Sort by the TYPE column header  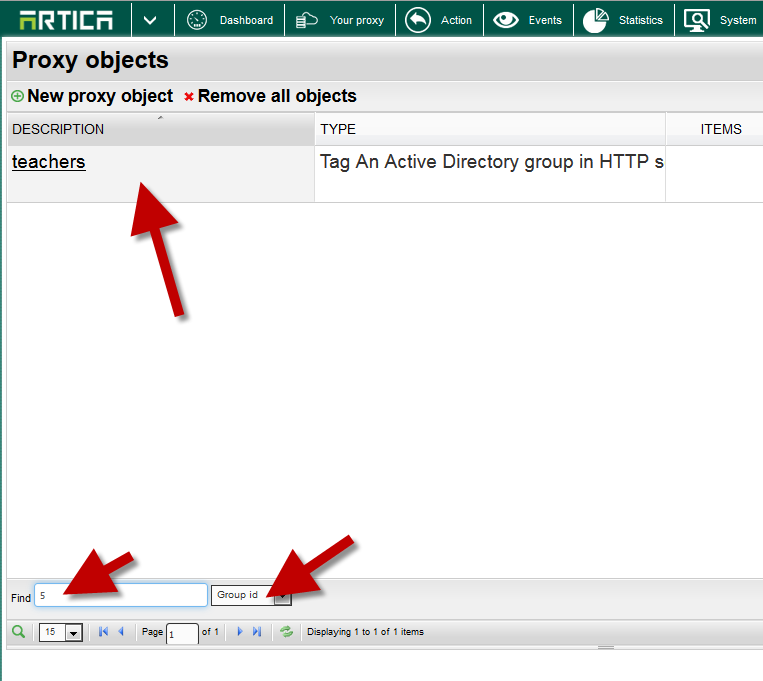pos(490,129)
